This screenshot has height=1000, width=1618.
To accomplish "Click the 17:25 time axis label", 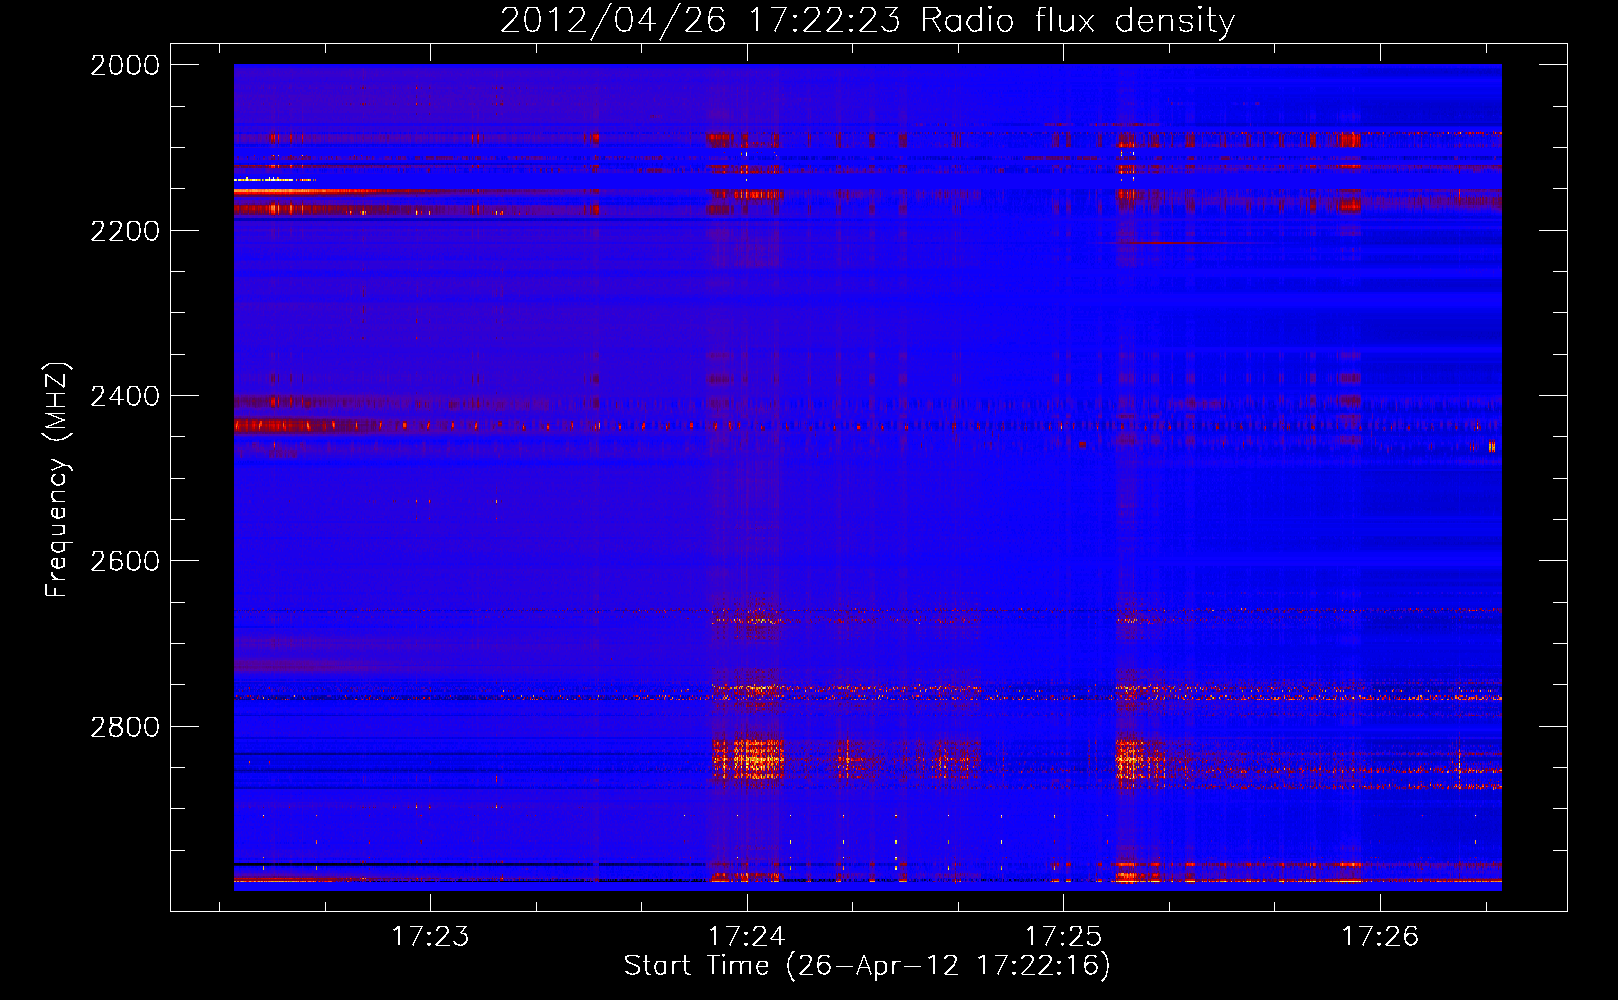I will [x=1063, y=936].
